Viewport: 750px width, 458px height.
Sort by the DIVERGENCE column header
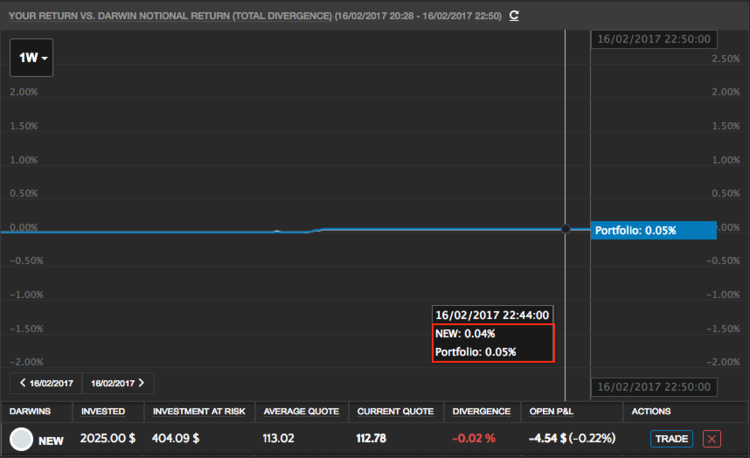[481, 411]
